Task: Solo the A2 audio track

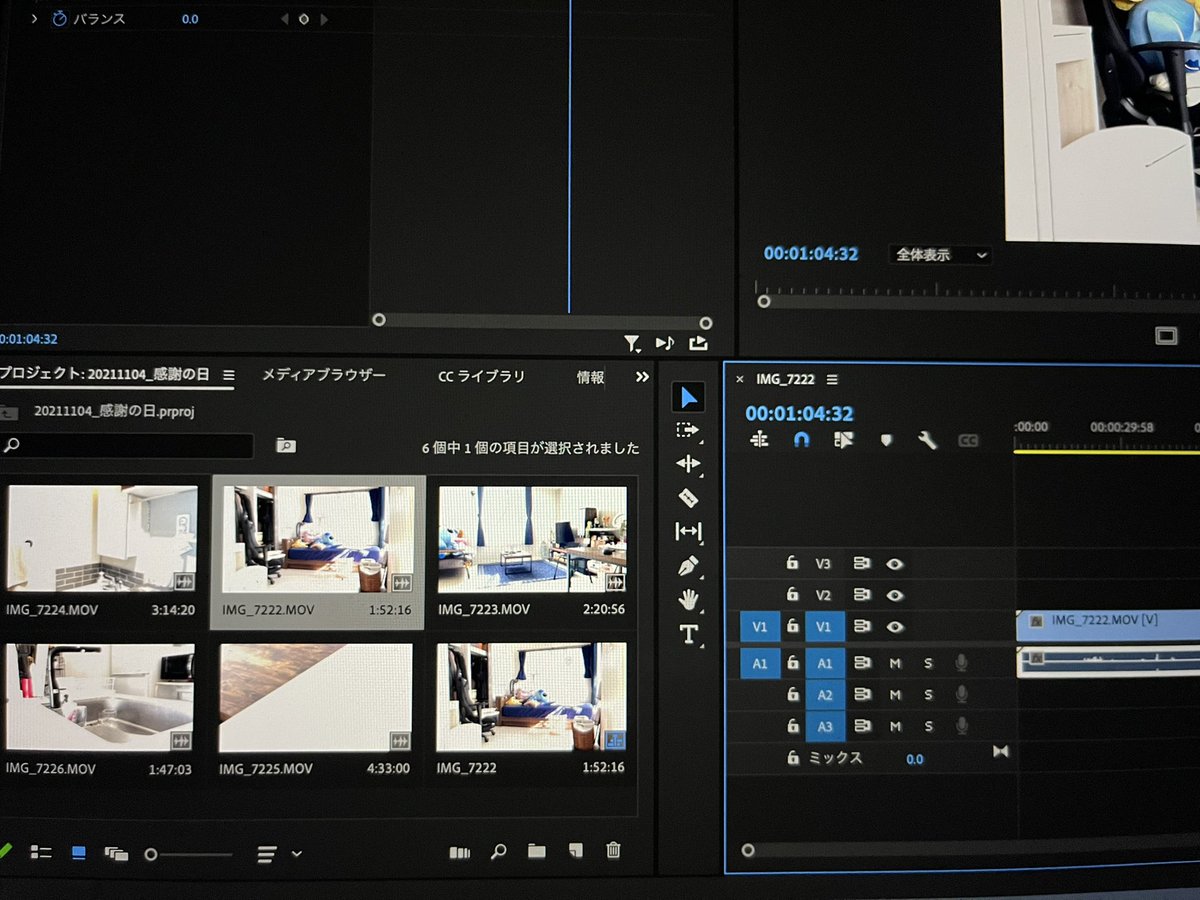Action: coord(928,694)
